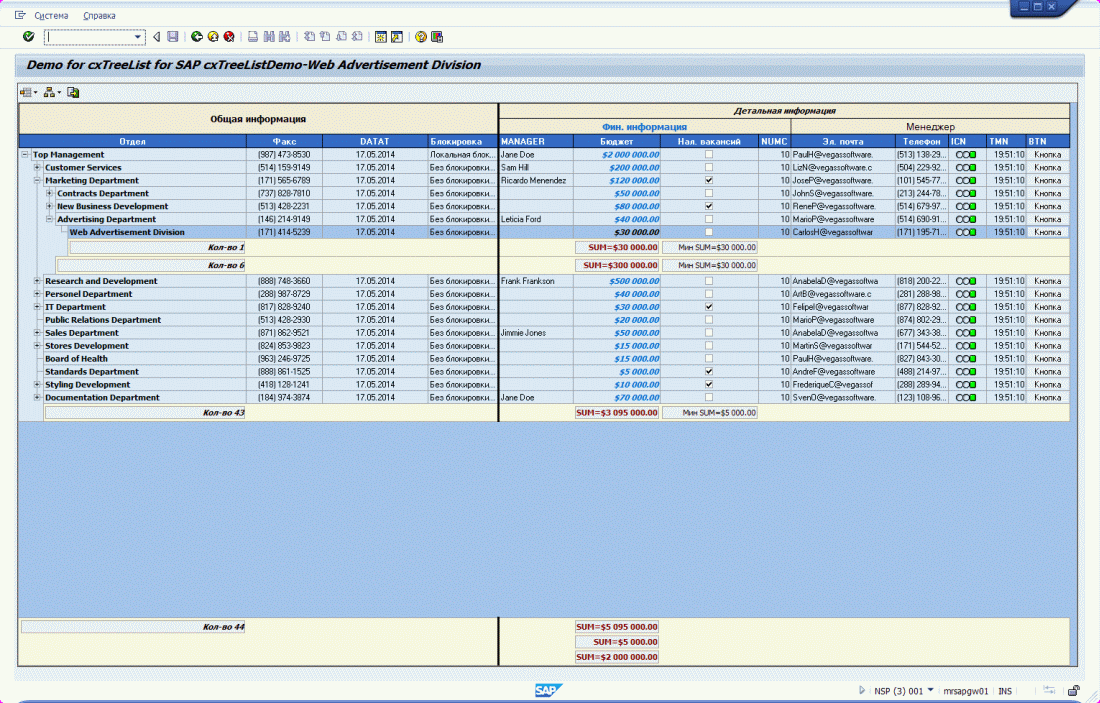Uncheck vacancy checkbox for Standards Department

(x=709, y=371)
